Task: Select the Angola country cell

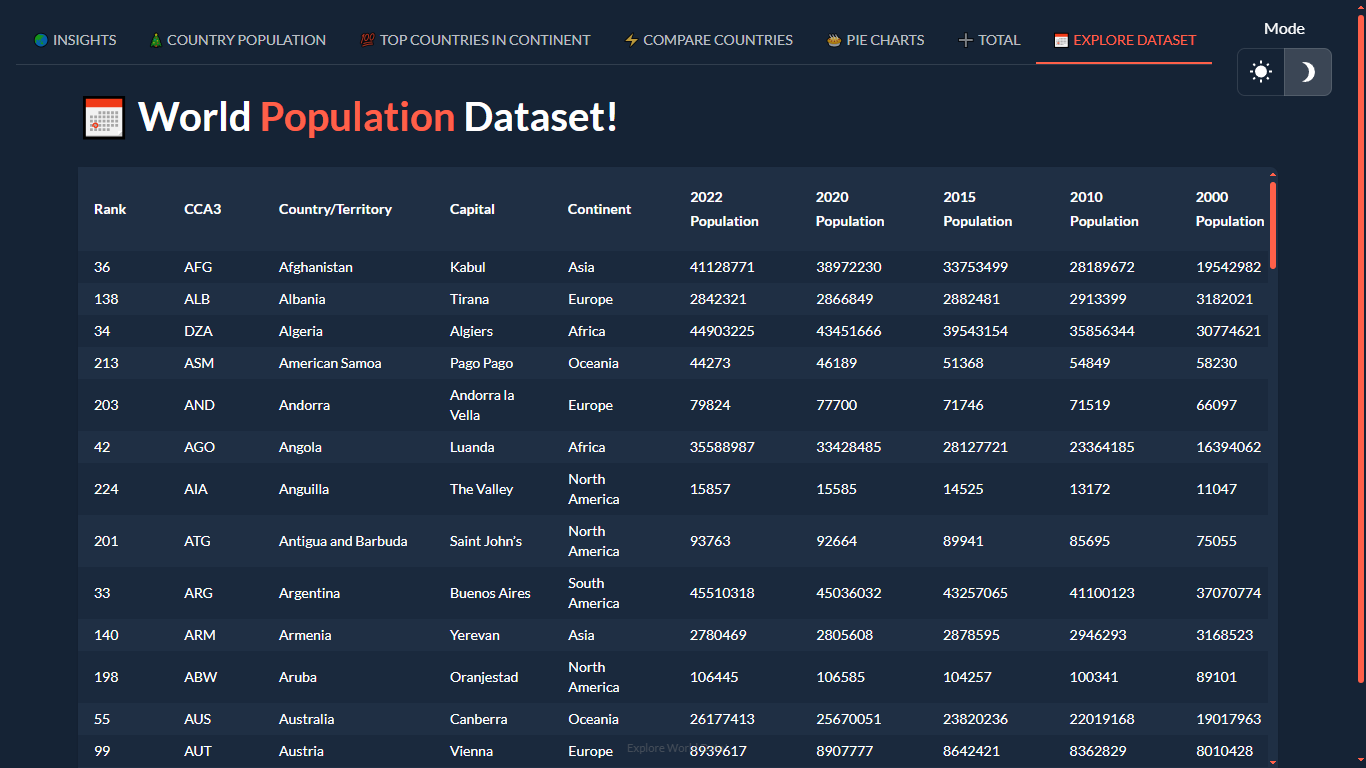Action: (x=300, y=447)
